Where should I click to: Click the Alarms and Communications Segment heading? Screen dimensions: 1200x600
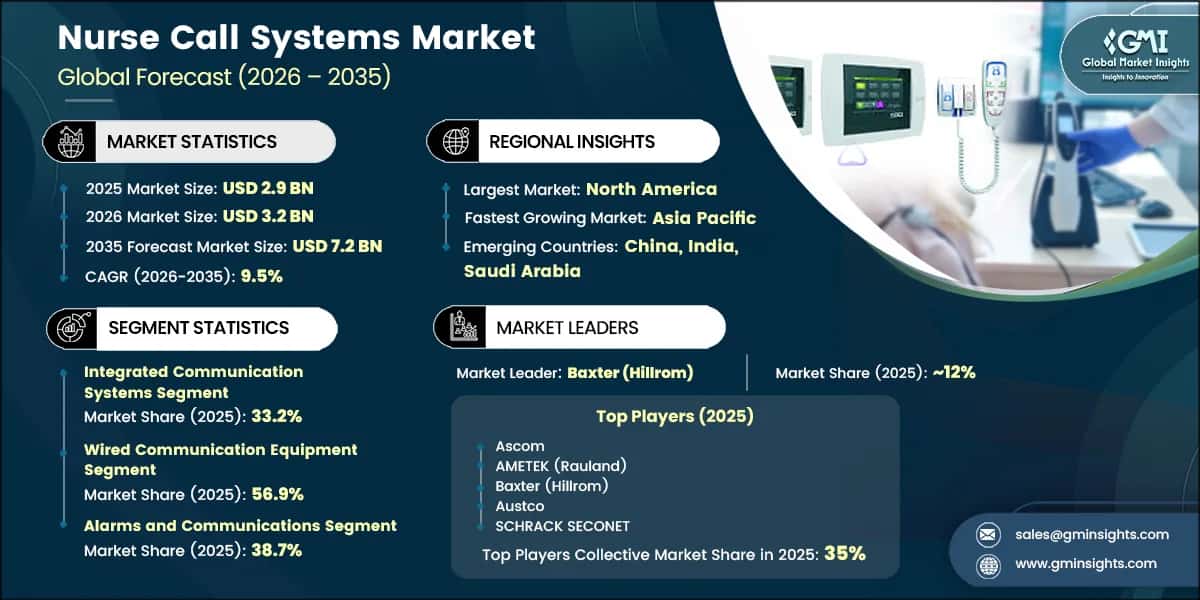[x=240, y=525]
